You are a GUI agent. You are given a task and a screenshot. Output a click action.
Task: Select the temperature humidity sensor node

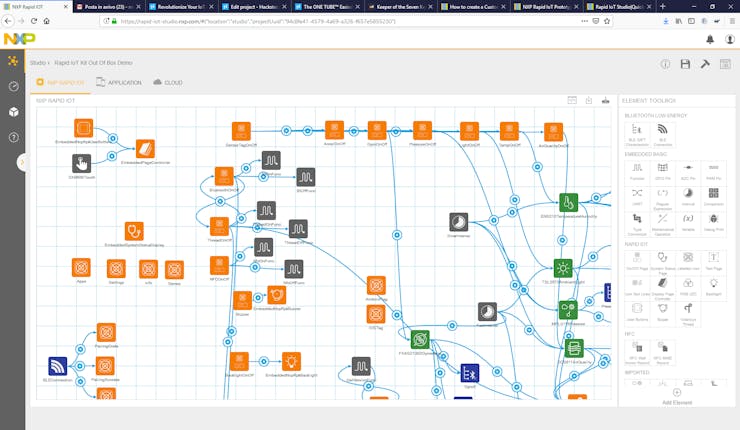coord(568,203)
